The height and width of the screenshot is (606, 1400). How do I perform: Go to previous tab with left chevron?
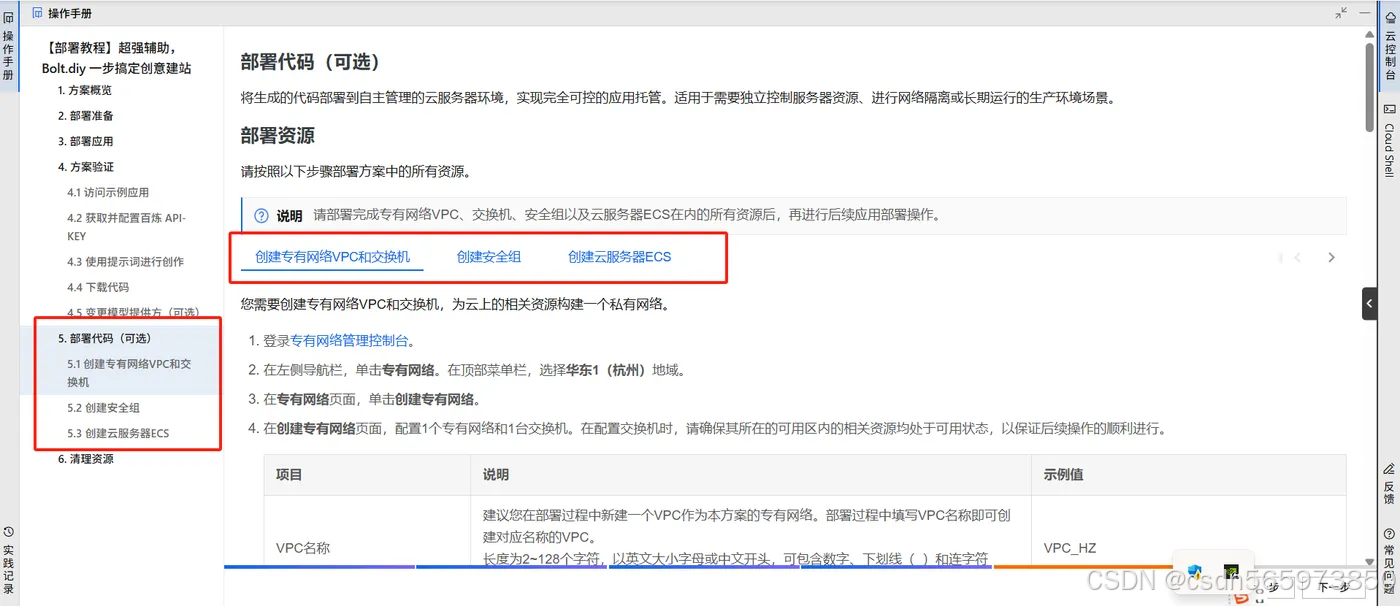[x=1298, y=257]
